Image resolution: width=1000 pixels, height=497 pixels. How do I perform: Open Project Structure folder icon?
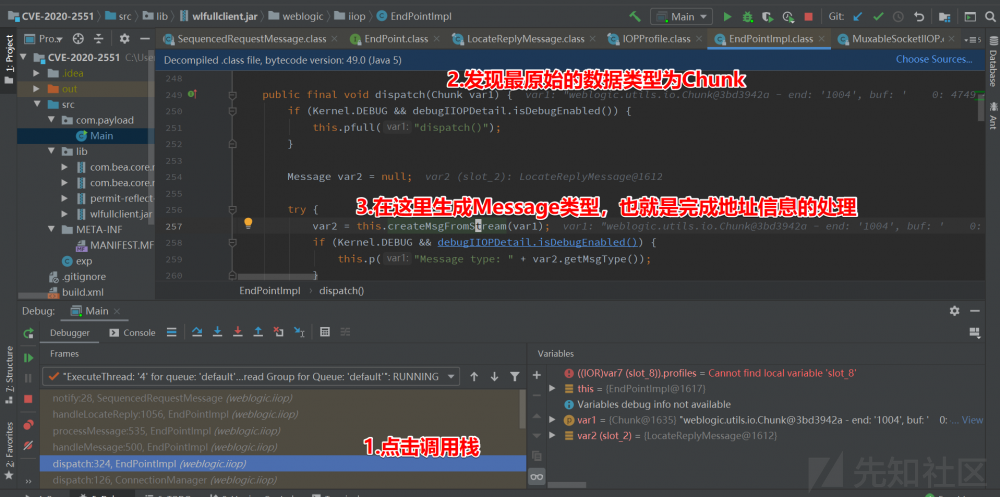945,17
